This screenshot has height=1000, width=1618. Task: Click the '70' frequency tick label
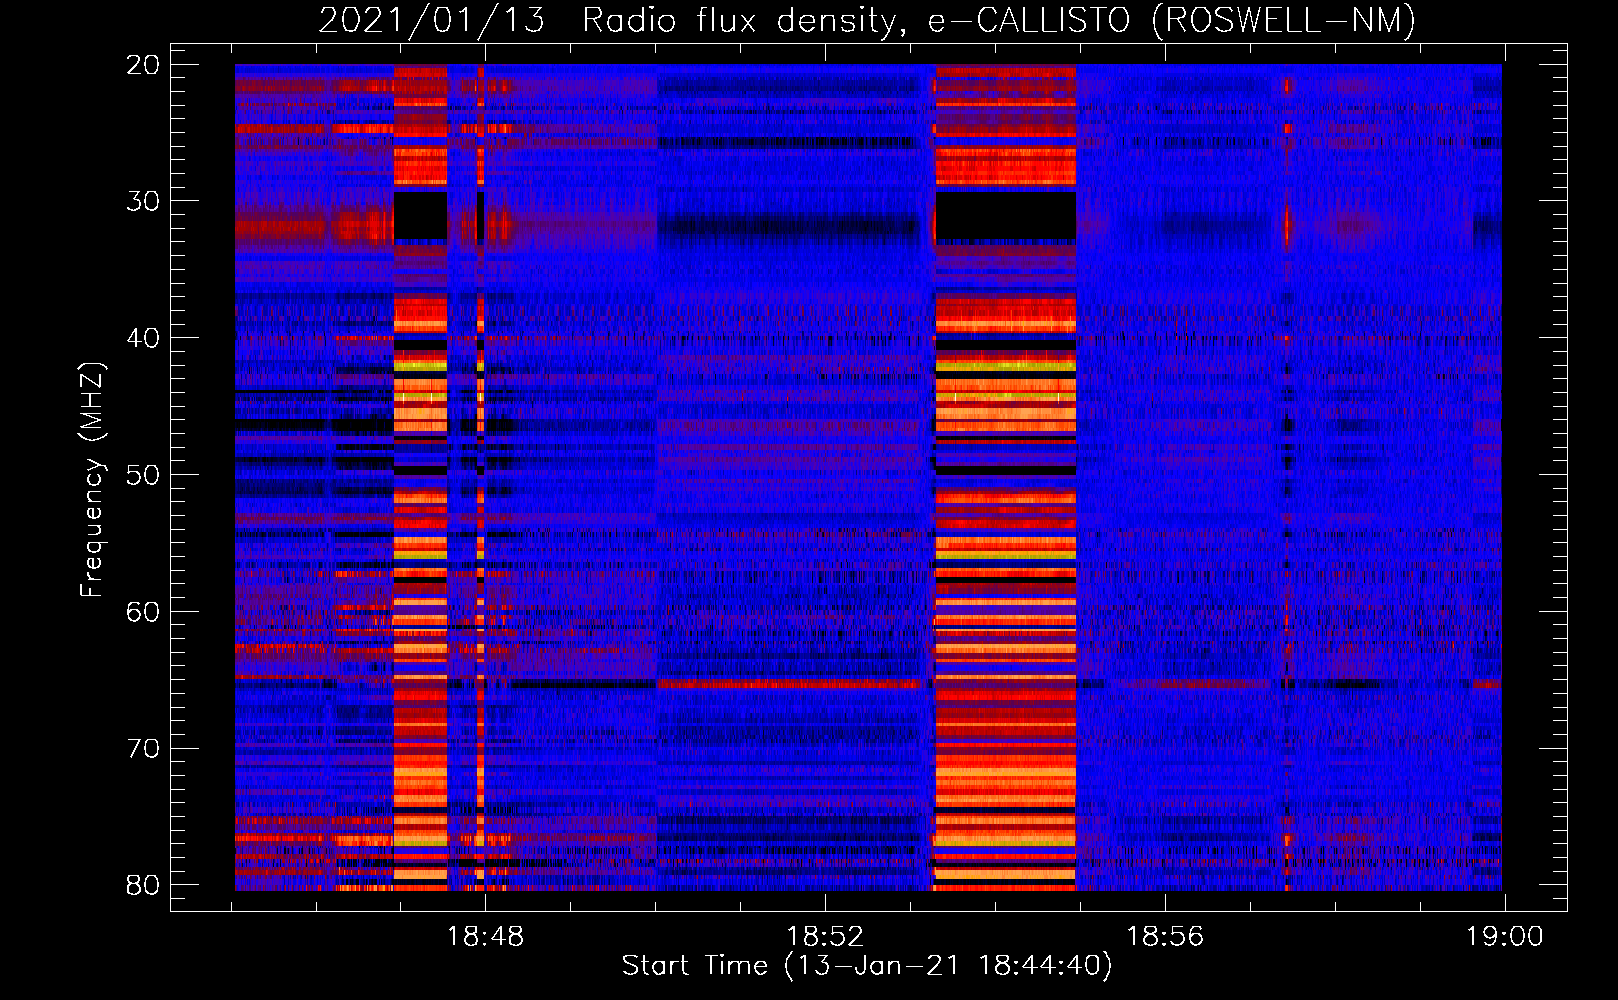[144, 748]
